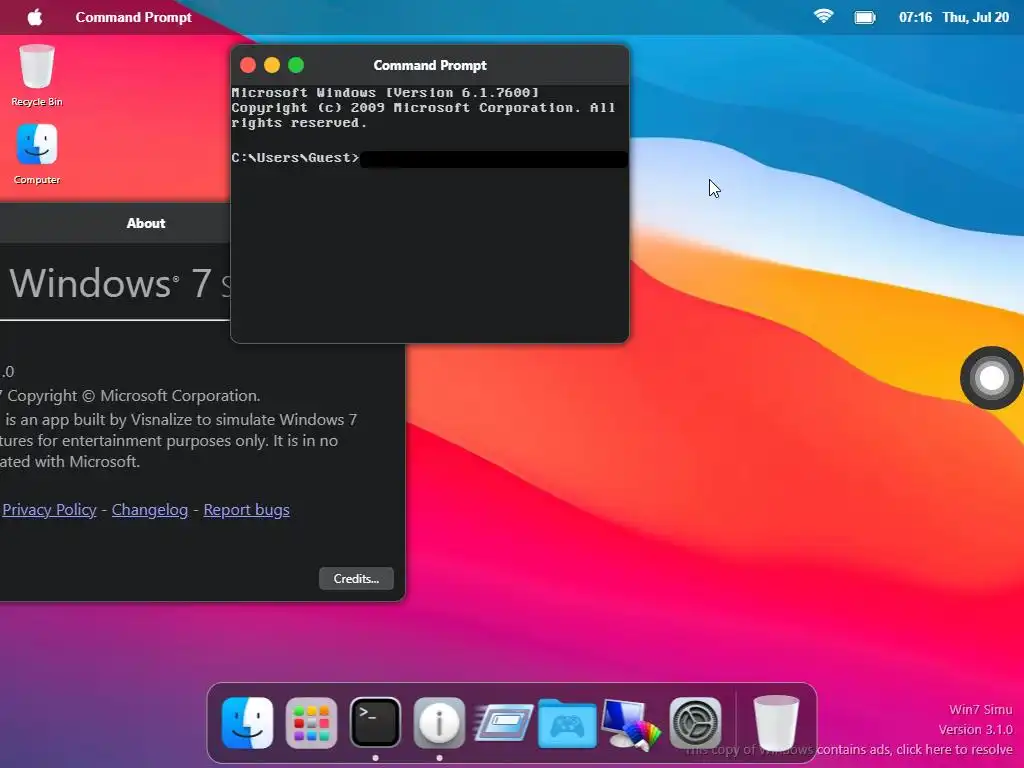Viewport: 1024px width, 768px height.
Task: Open the Report bugs link
Action: pos(246,509)
